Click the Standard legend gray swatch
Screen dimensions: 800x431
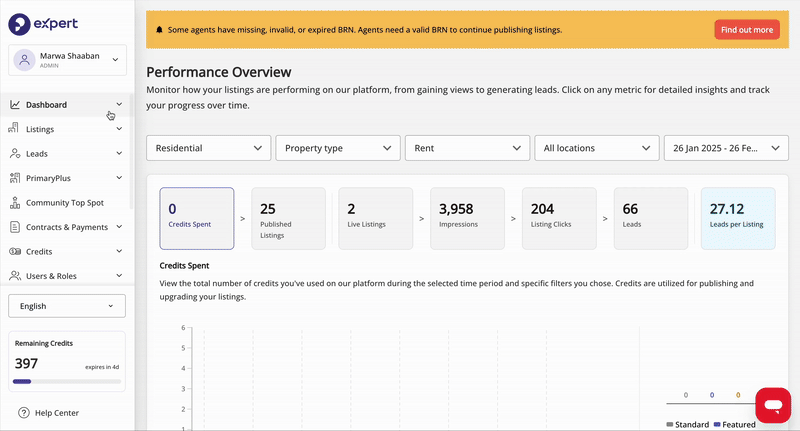point(670,424)
